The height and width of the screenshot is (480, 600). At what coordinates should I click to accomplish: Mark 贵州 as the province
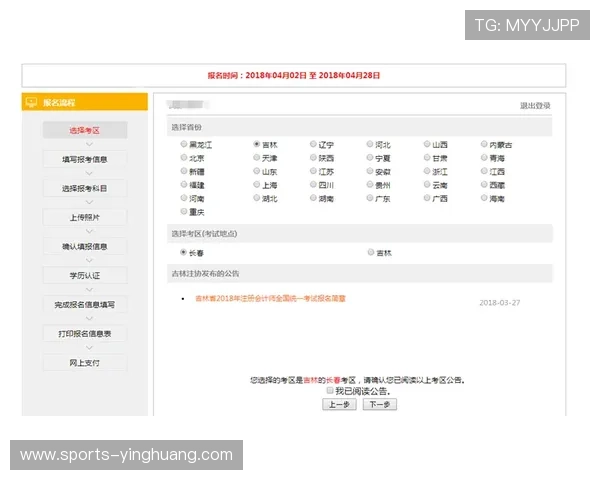point(370,184)
